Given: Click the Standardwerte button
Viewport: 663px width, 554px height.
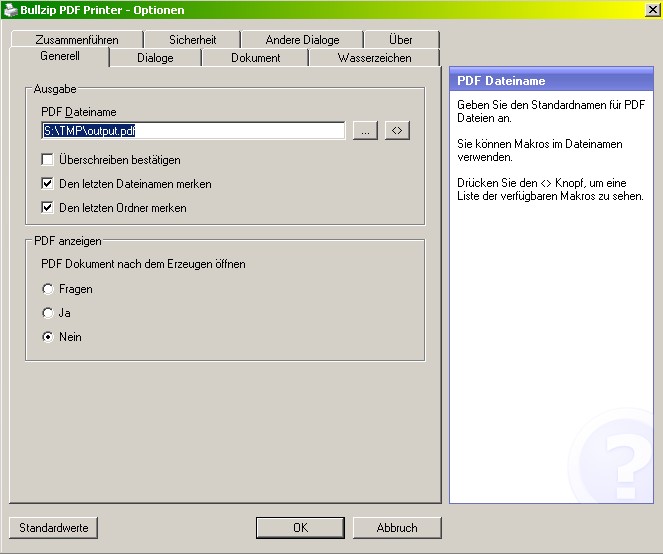Looking at the screenshot, I should (x=54, y=528).
